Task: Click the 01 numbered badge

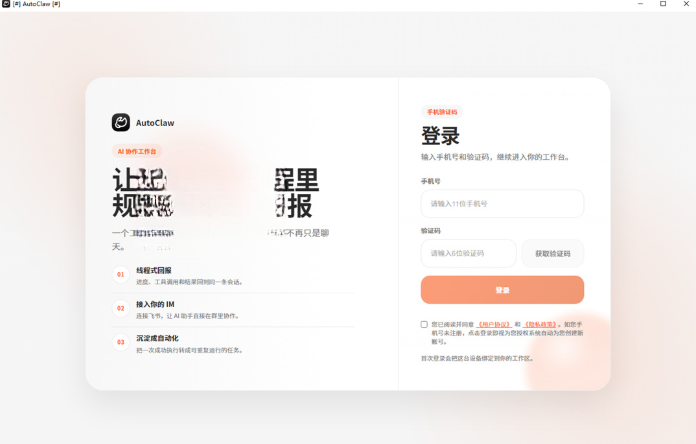Action: pyautogui.click(x=121, y=274)
